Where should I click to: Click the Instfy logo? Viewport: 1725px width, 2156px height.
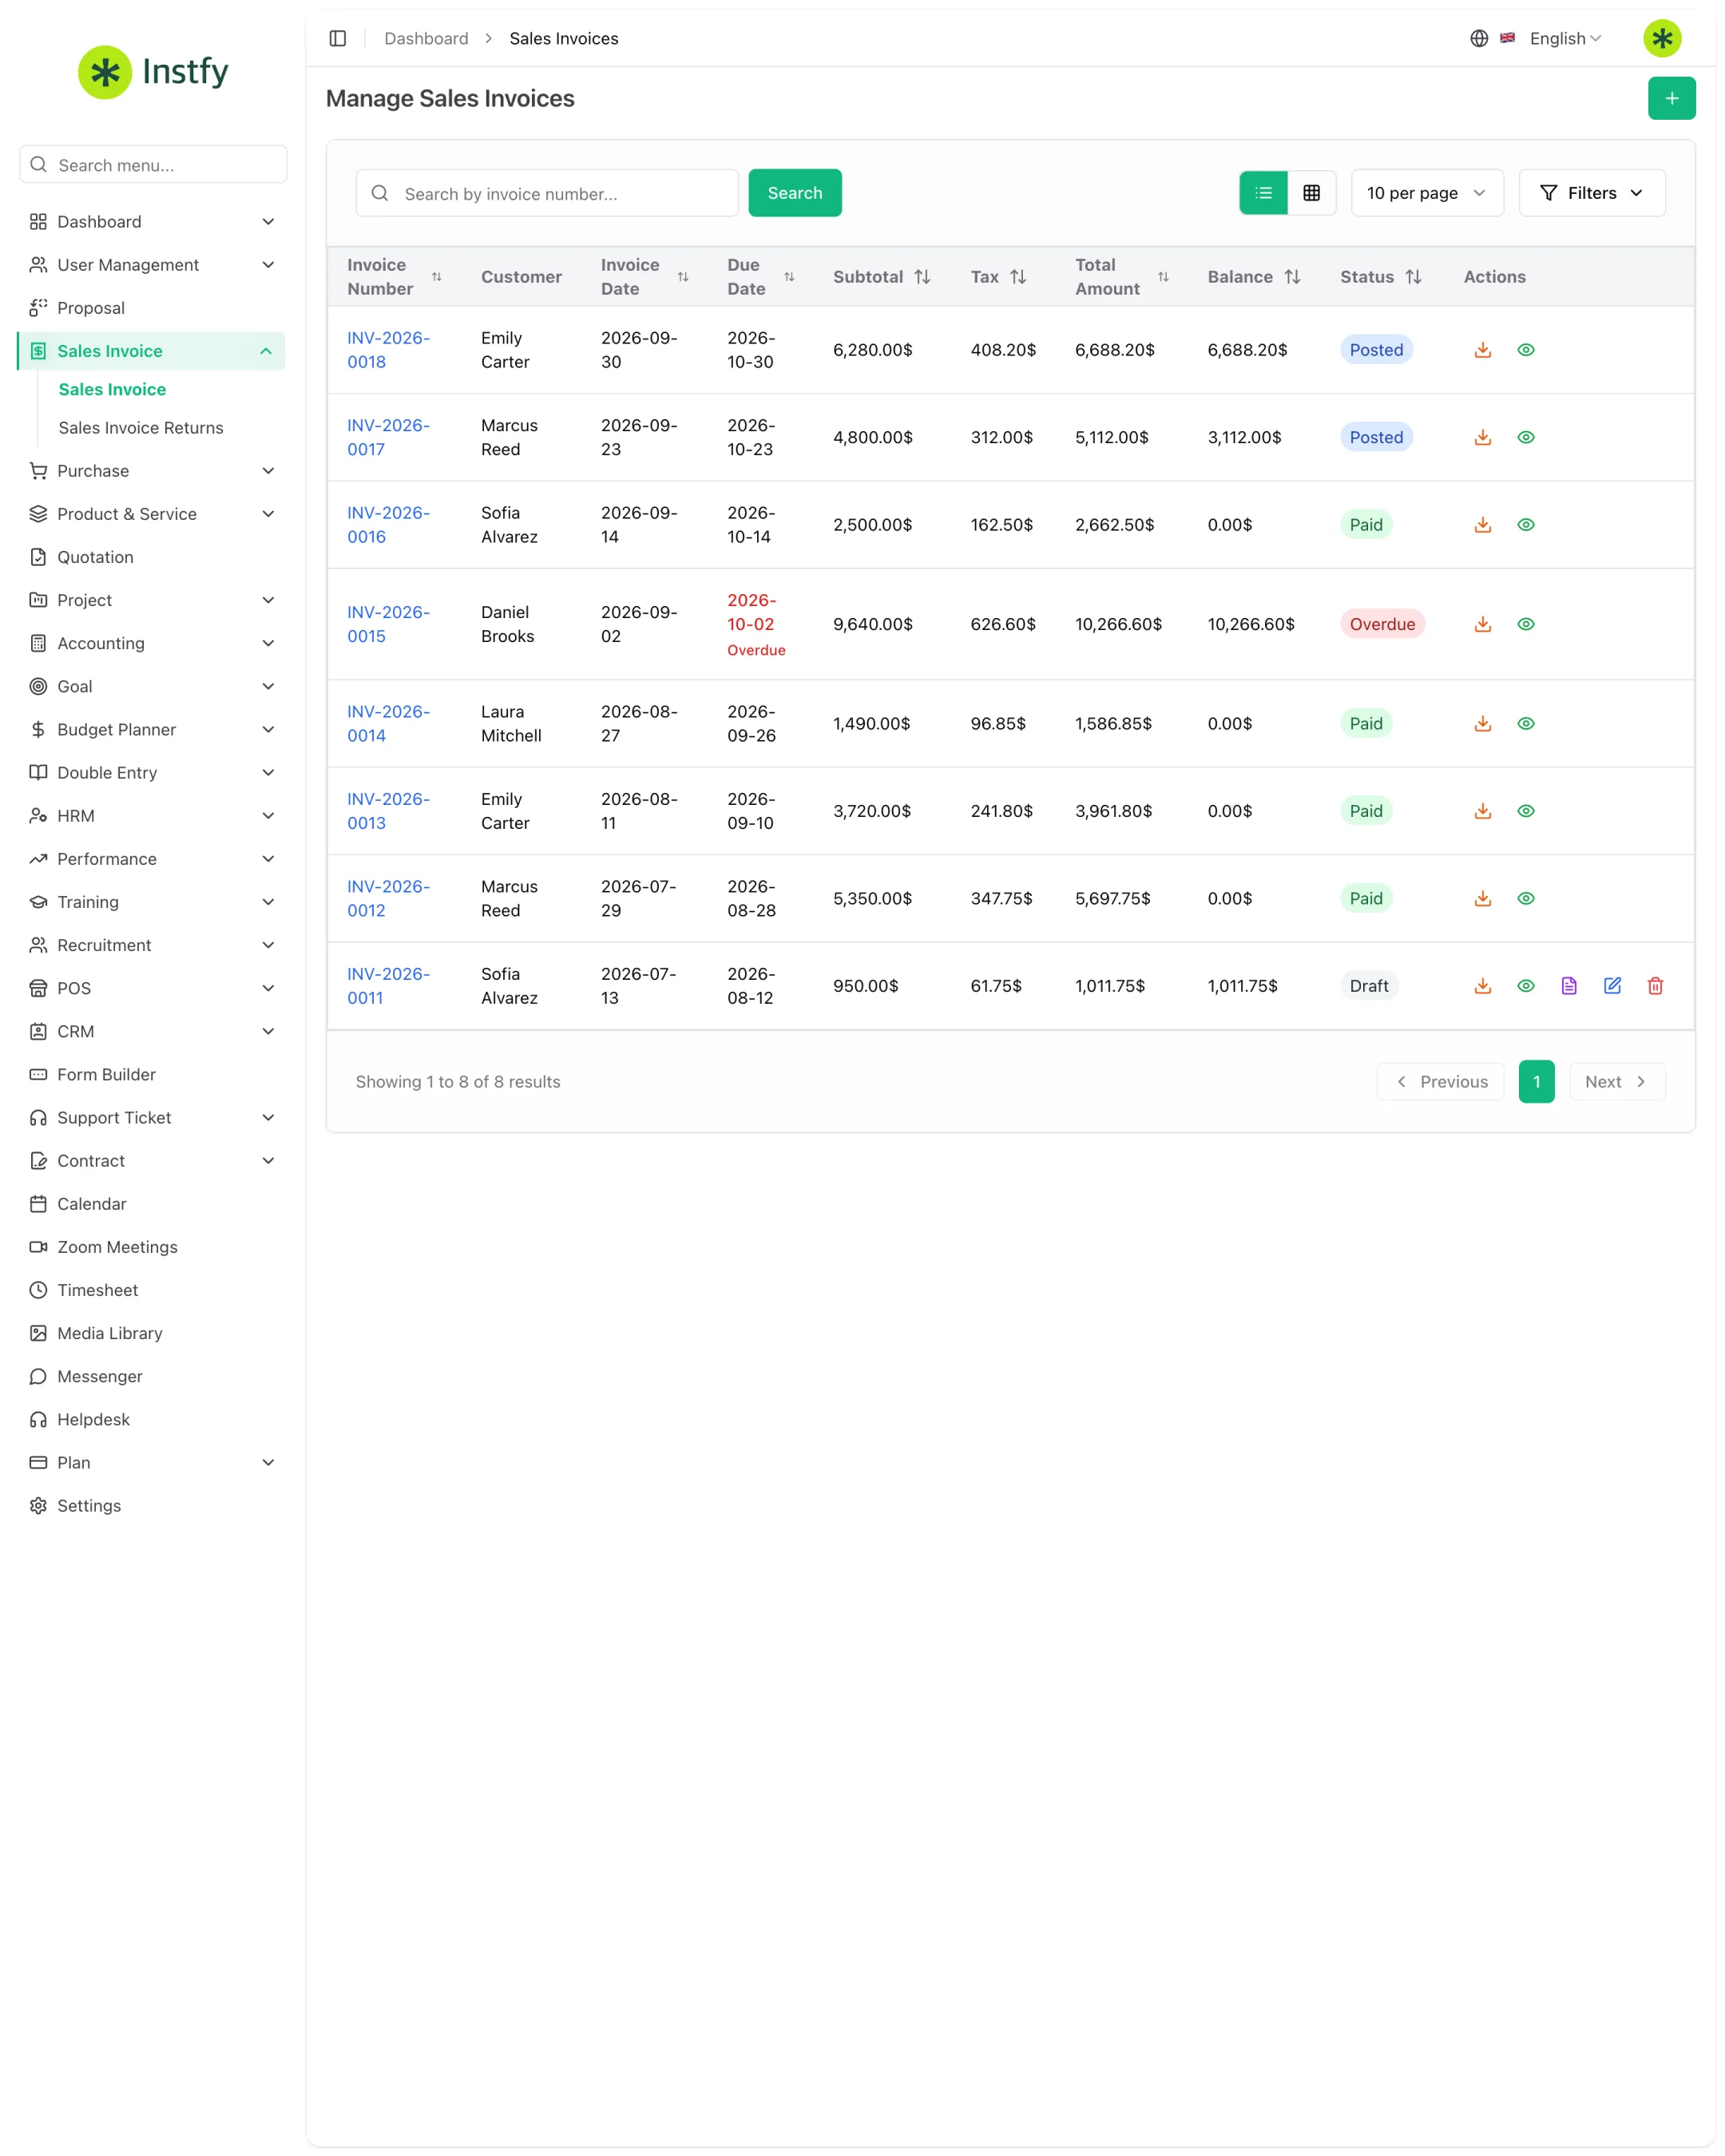point(153,72)
